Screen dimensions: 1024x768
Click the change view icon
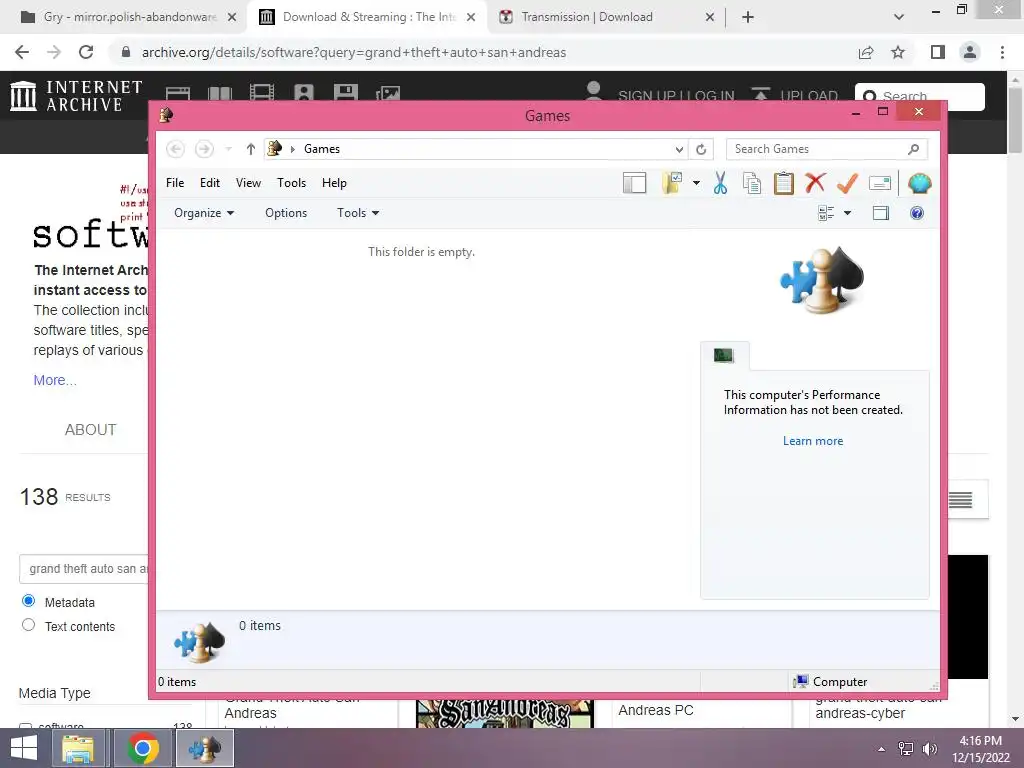[826, 213]
